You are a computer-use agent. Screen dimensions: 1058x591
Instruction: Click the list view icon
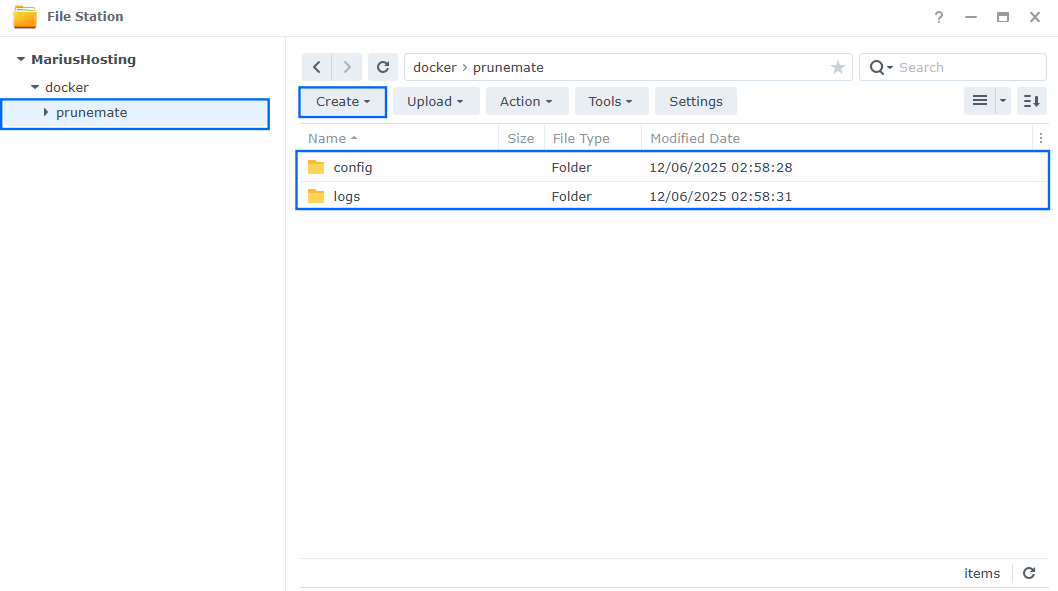(x=980, y=101)
